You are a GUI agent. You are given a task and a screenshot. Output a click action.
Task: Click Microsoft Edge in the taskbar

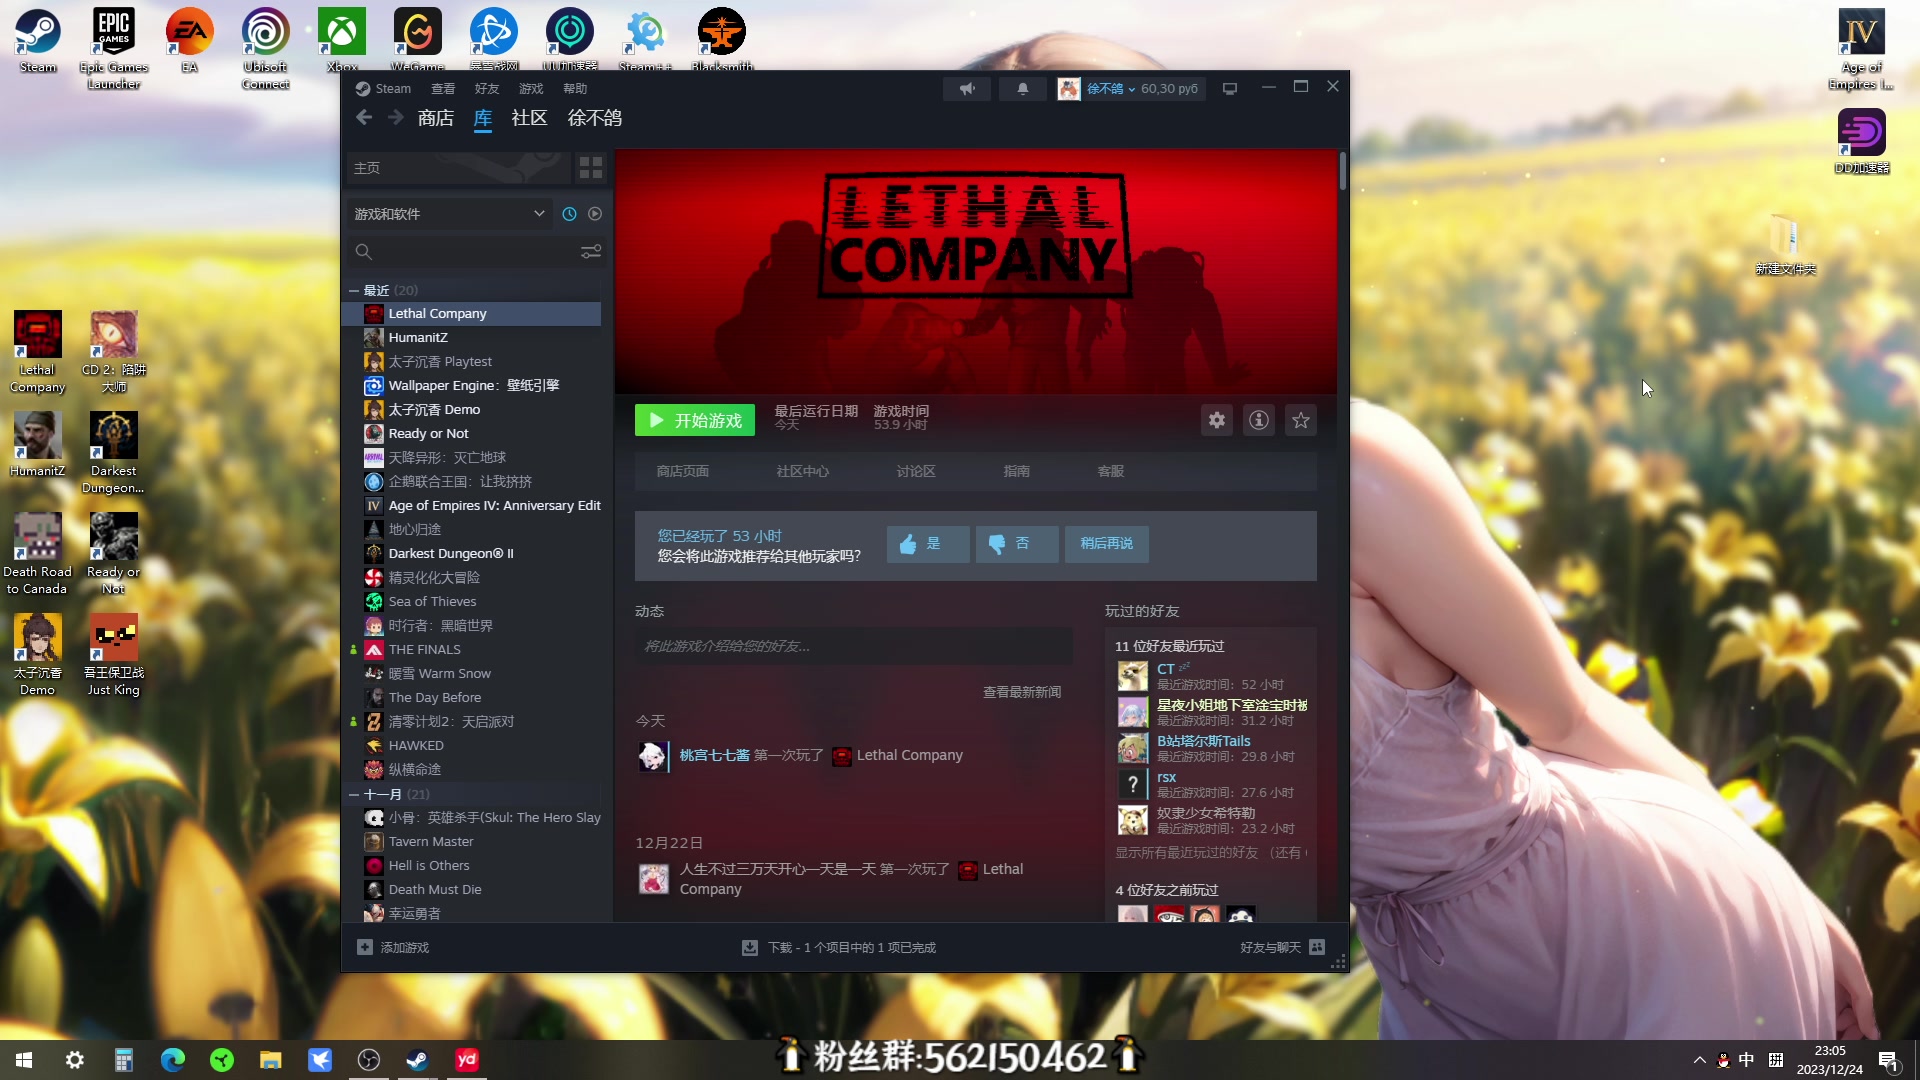(173, 1060)
